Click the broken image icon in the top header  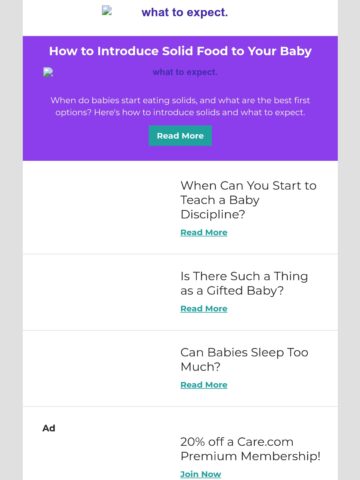point(107,11)
